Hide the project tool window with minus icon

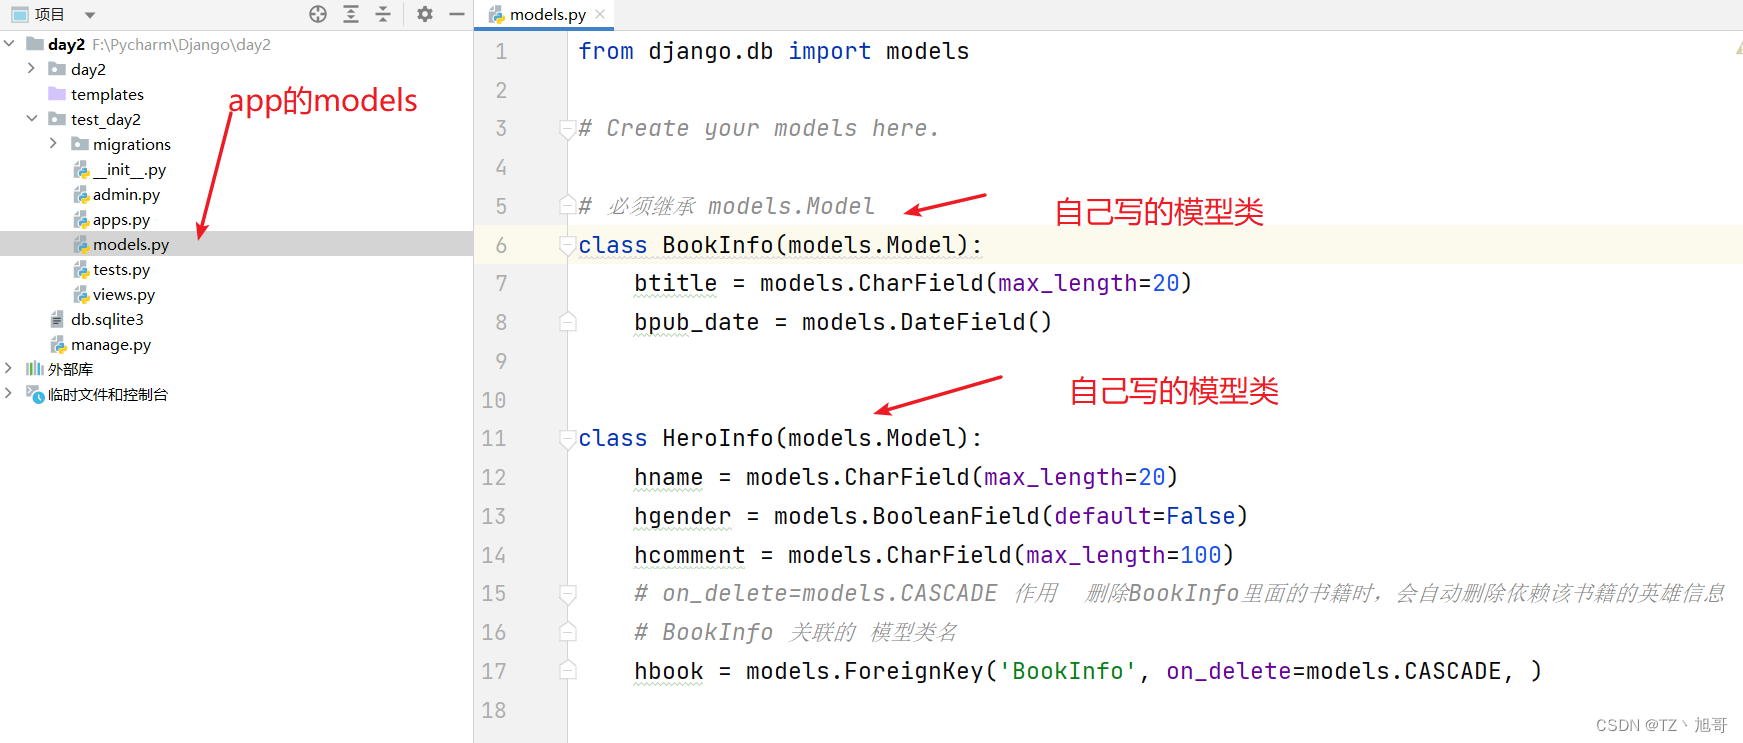click(457, 14)
